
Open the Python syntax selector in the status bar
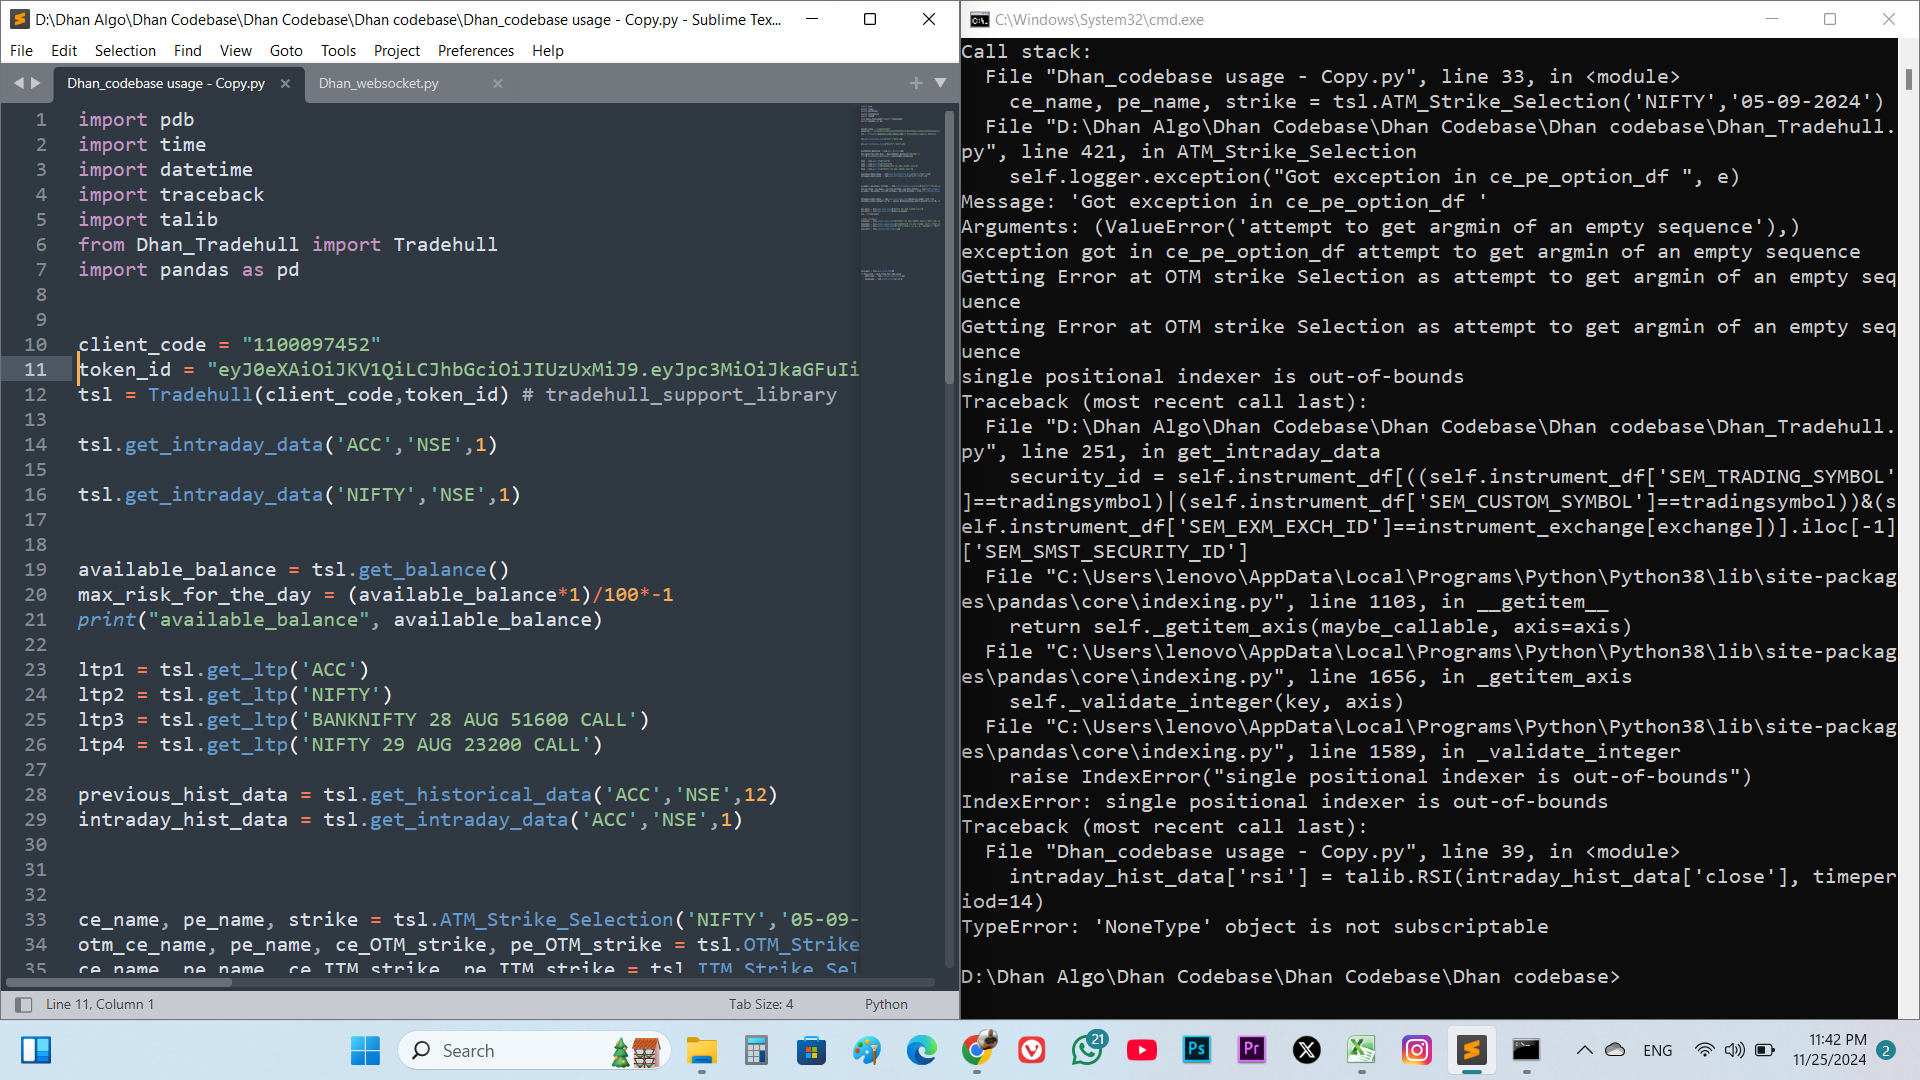[886, 1004]
